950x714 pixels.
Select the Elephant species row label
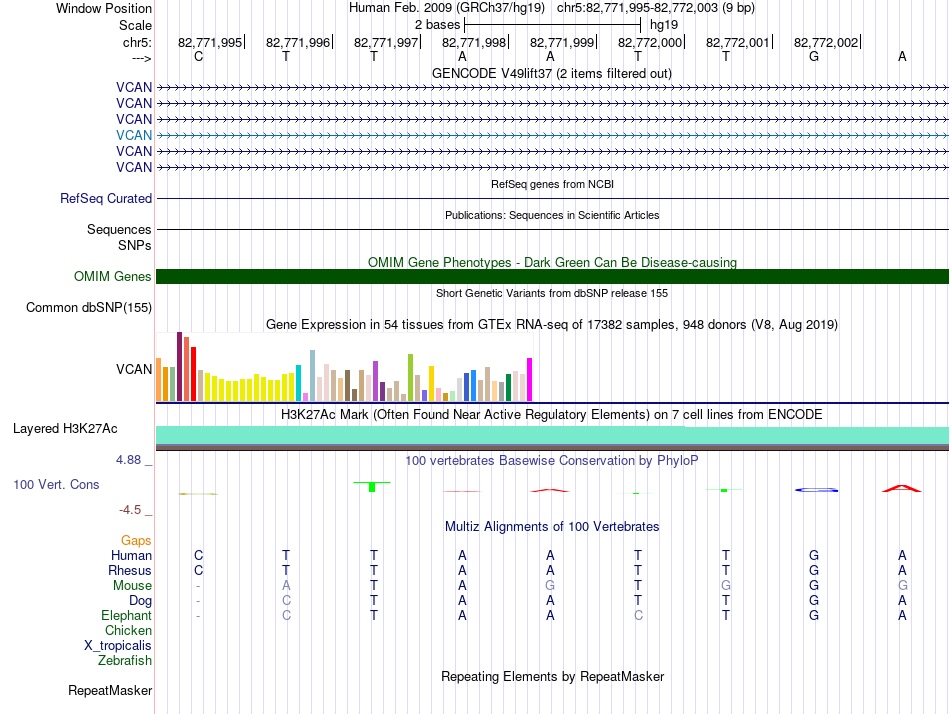point(126,615)
